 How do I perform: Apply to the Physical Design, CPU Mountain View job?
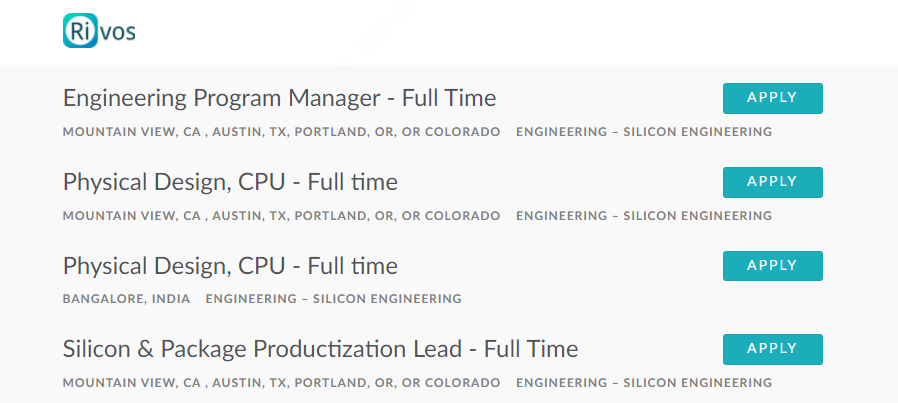[x=773, y=182]
